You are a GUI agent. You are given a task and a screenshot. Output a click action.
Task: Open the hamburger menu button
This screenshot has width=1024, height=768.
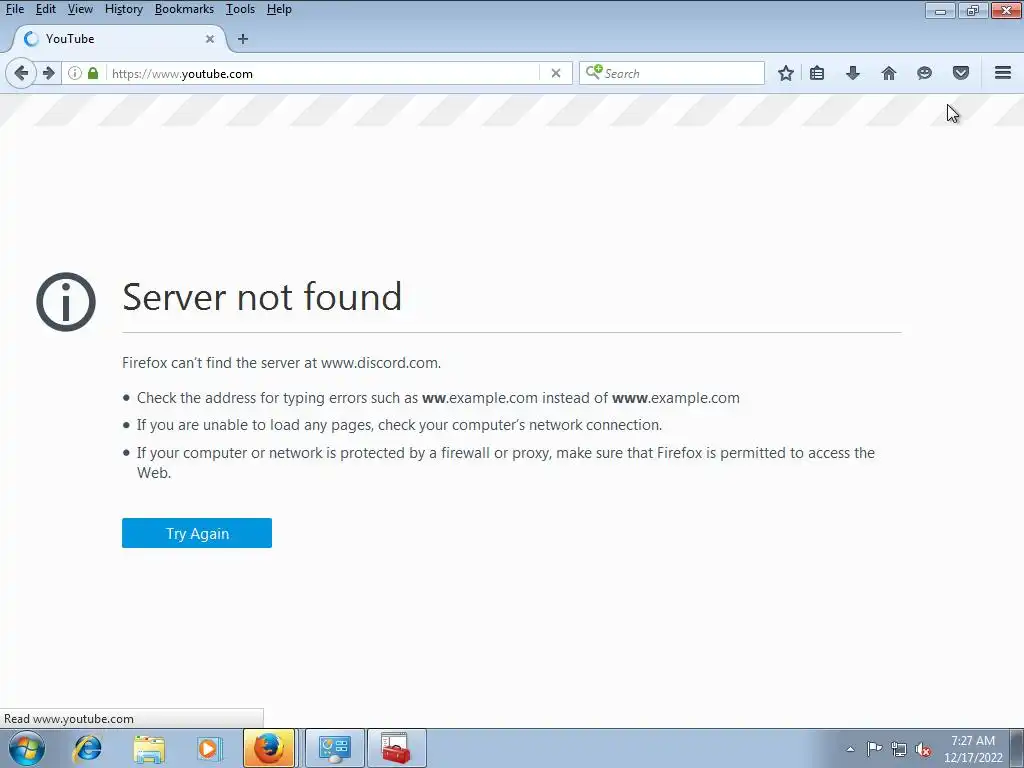pos(1003,73)
